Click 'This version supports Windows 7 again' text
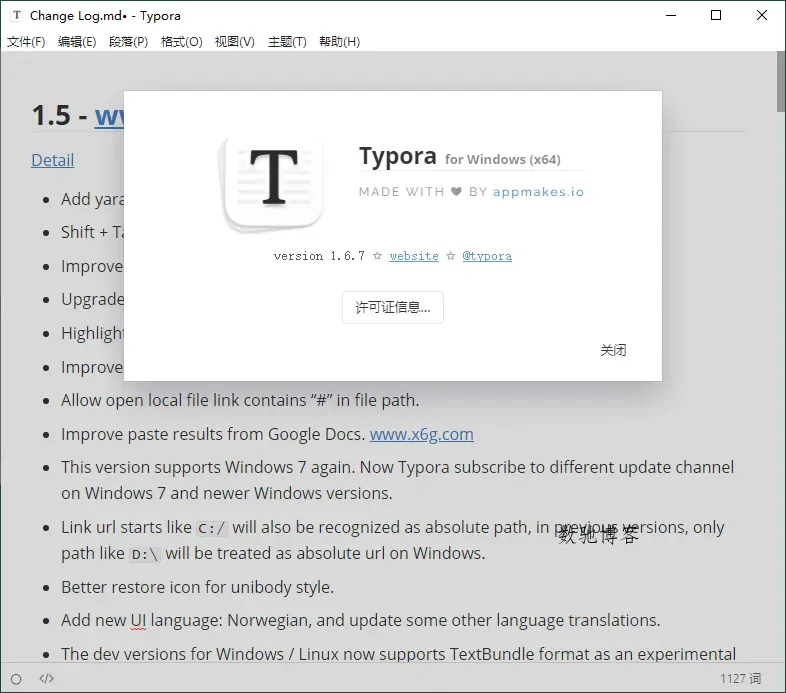Viewport: 786px width, 693px height. tap(208, 467)
